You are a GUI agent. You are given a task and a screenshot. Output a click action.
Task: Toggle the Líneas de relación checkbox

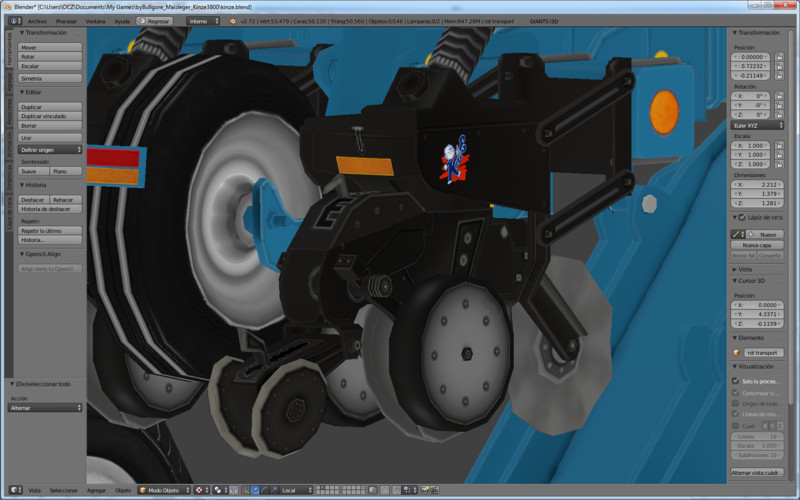coord(737,414)
